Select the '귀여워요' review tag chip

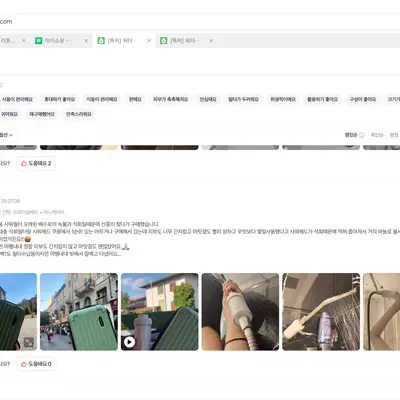pyautogui.click(x=9, y=114)
